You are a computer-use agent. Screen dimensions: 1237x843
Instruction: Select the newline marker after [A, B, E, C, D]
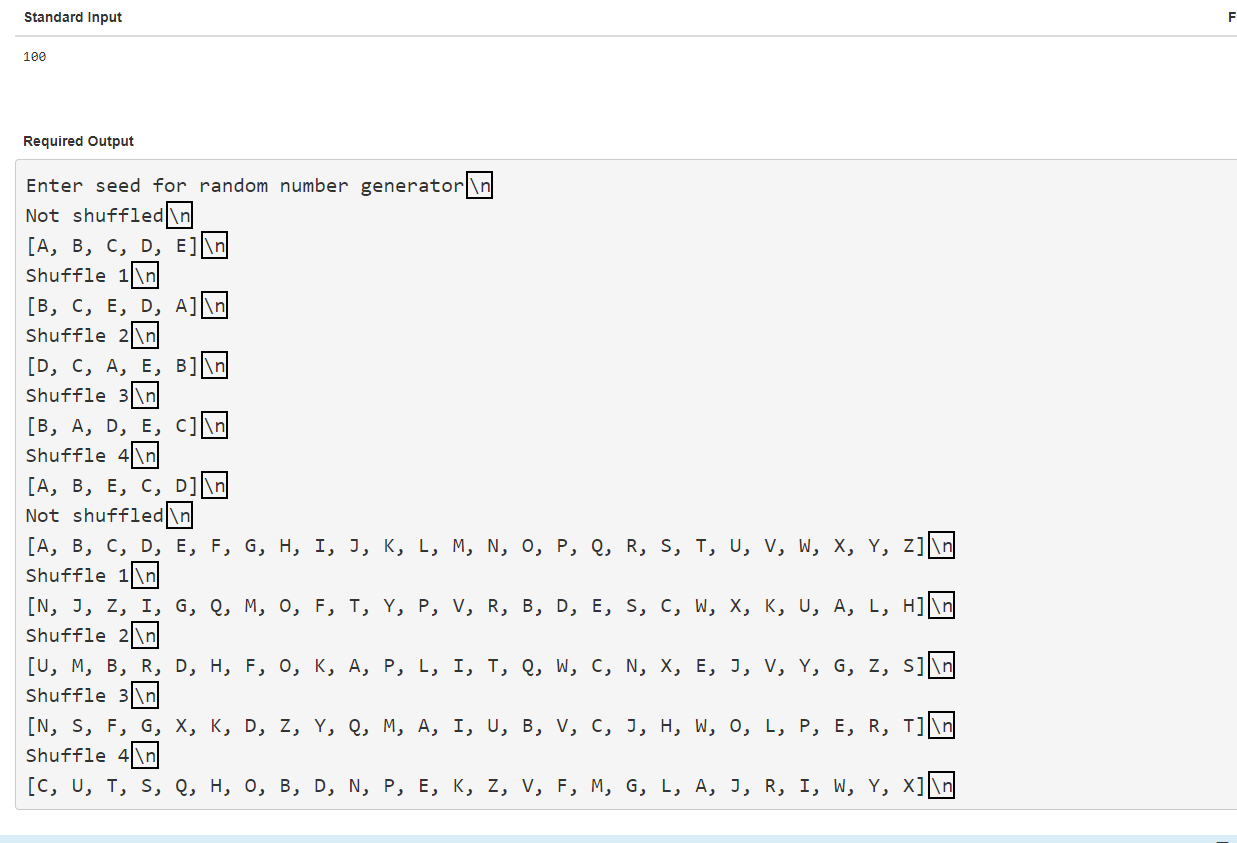pos(214,486)
